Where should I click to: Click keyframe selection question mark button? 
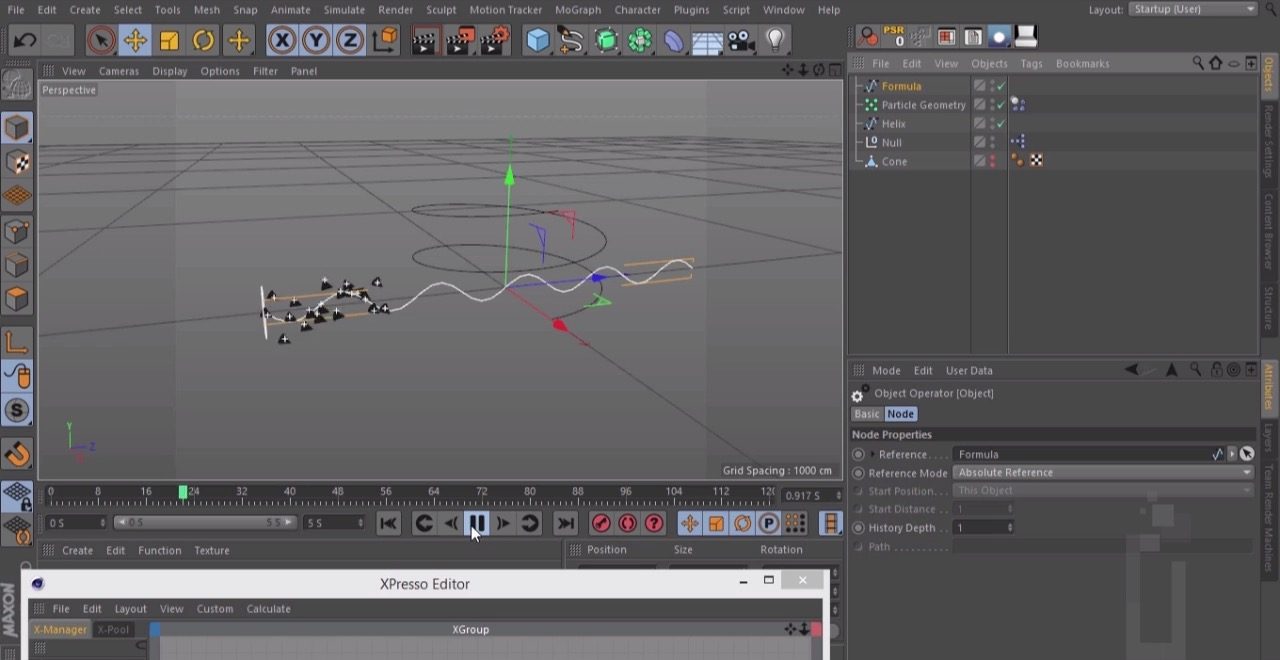[654, 523]
